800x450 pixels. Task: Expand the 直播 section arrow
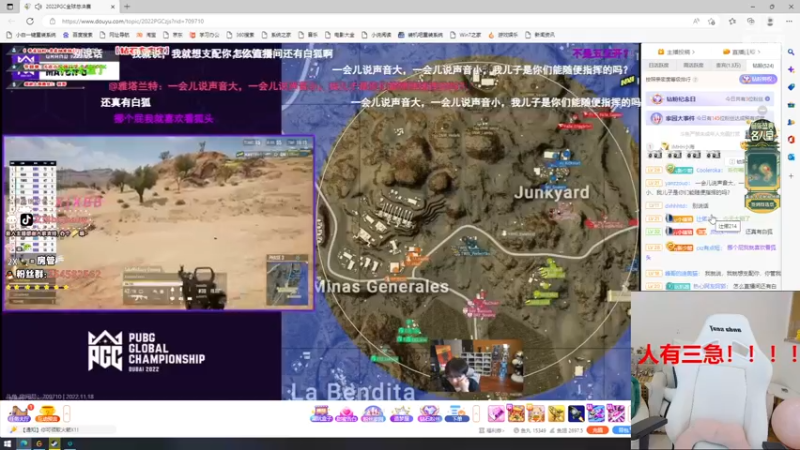pyautogui.click(x=759, y=52)
